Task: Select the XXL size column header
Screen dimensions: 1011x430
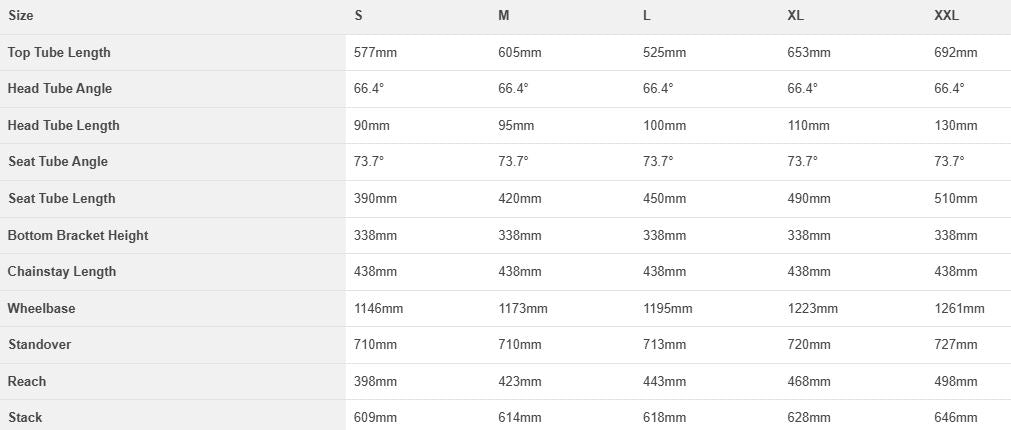Action: (x=947, y=15)
